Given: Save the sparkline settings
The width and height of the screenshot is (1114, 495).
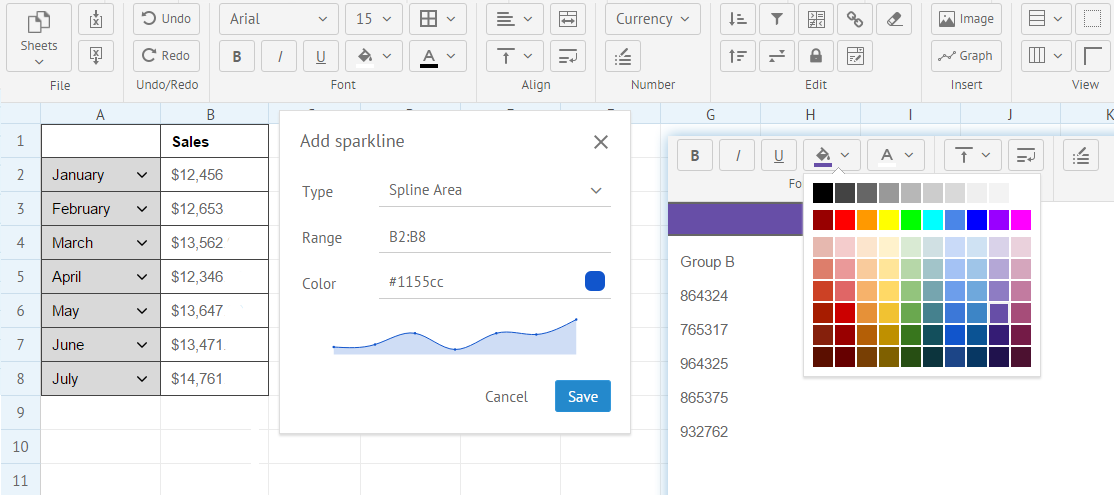Looking at the screenshot, I should click(582, 396).
